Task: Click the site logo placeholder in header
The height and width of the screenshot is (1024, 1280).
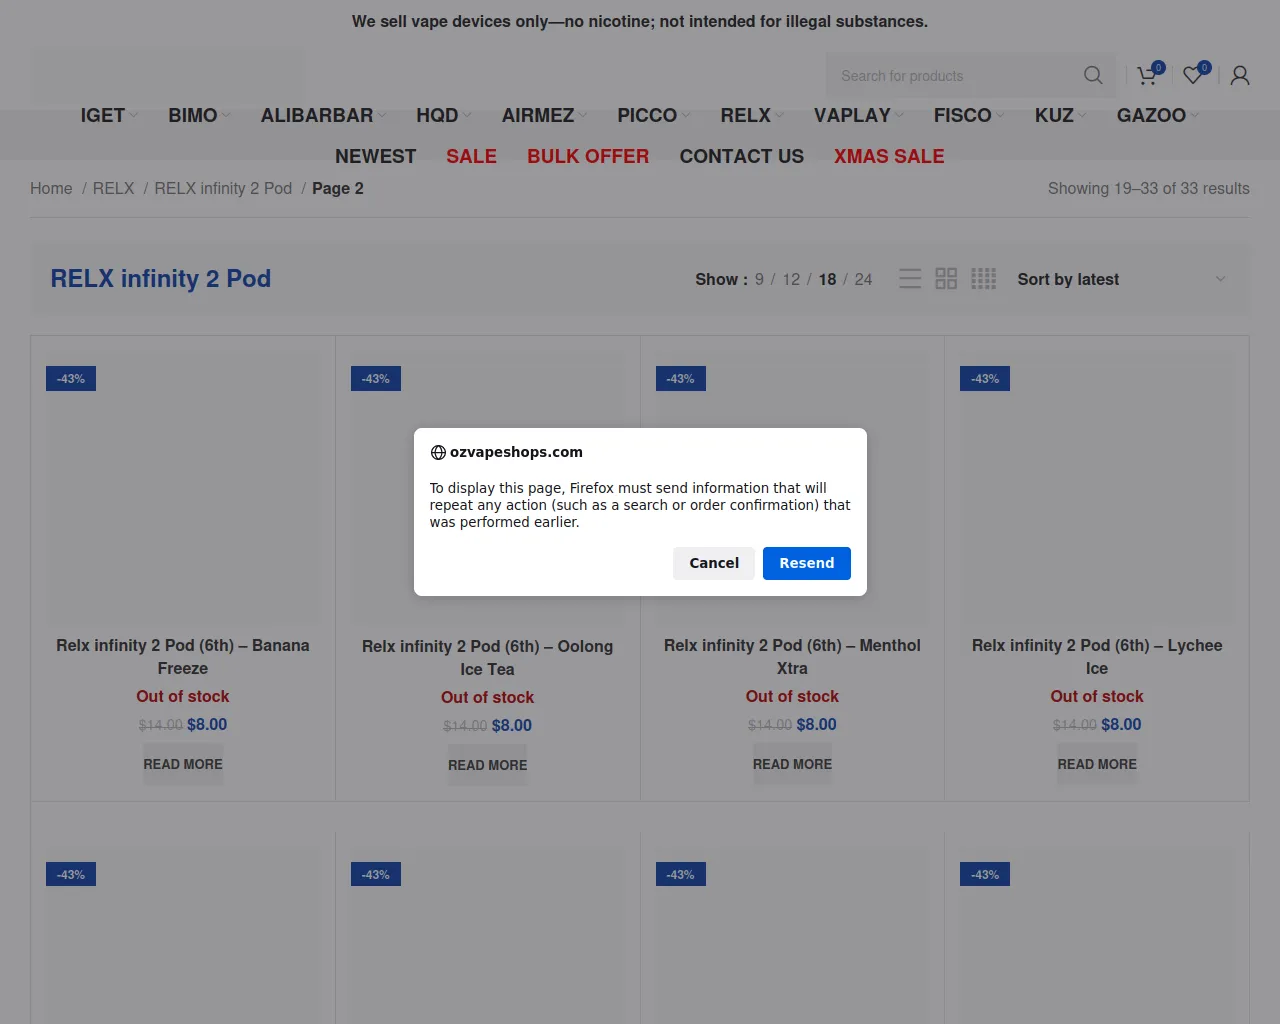Action: point(168,75)
